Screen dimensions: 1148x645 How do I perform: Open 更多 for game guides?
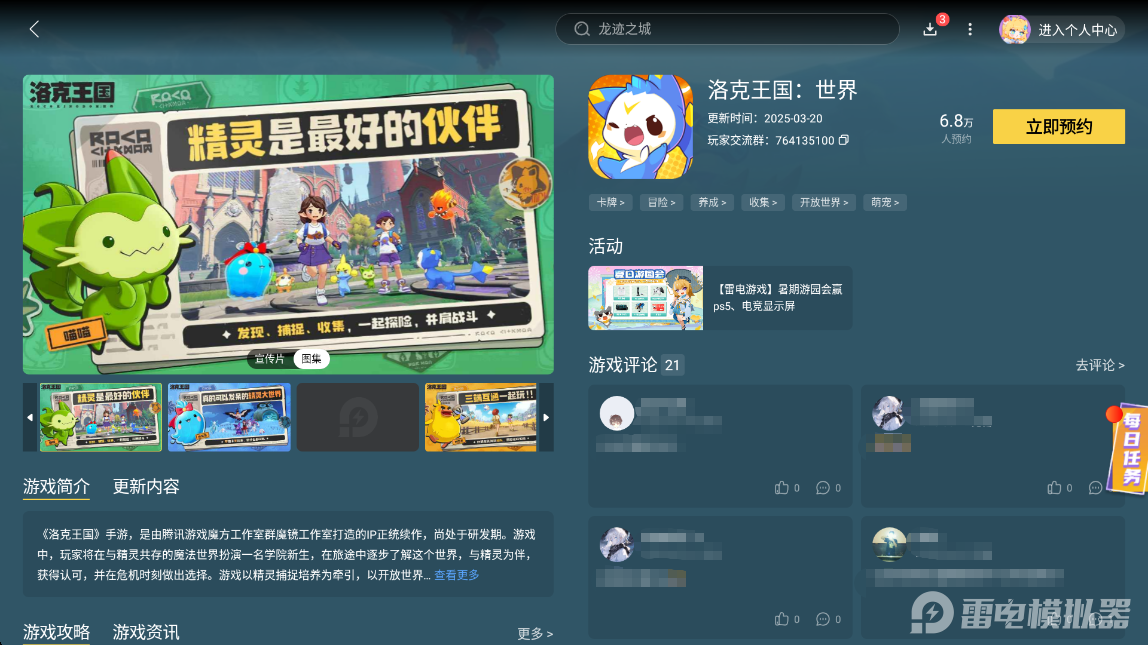tap(535, 634)
